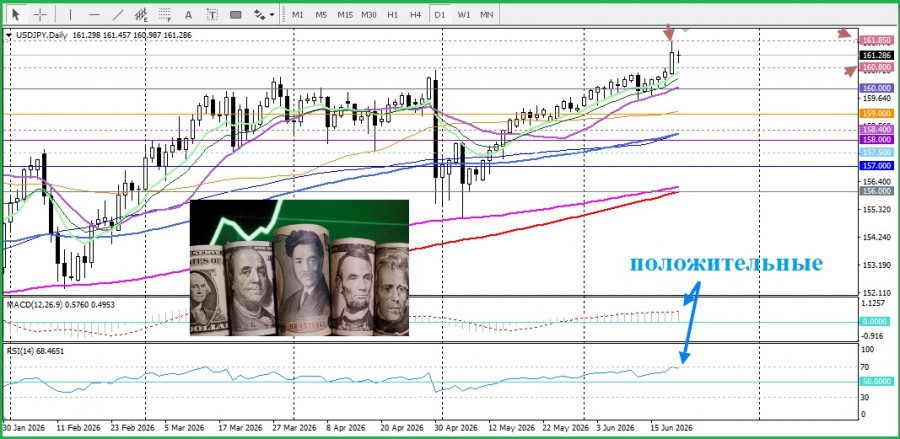This screenshot has width=900, height=439.
Task: Click the 5 Mar 2026 date label
Action: (185, 428)
